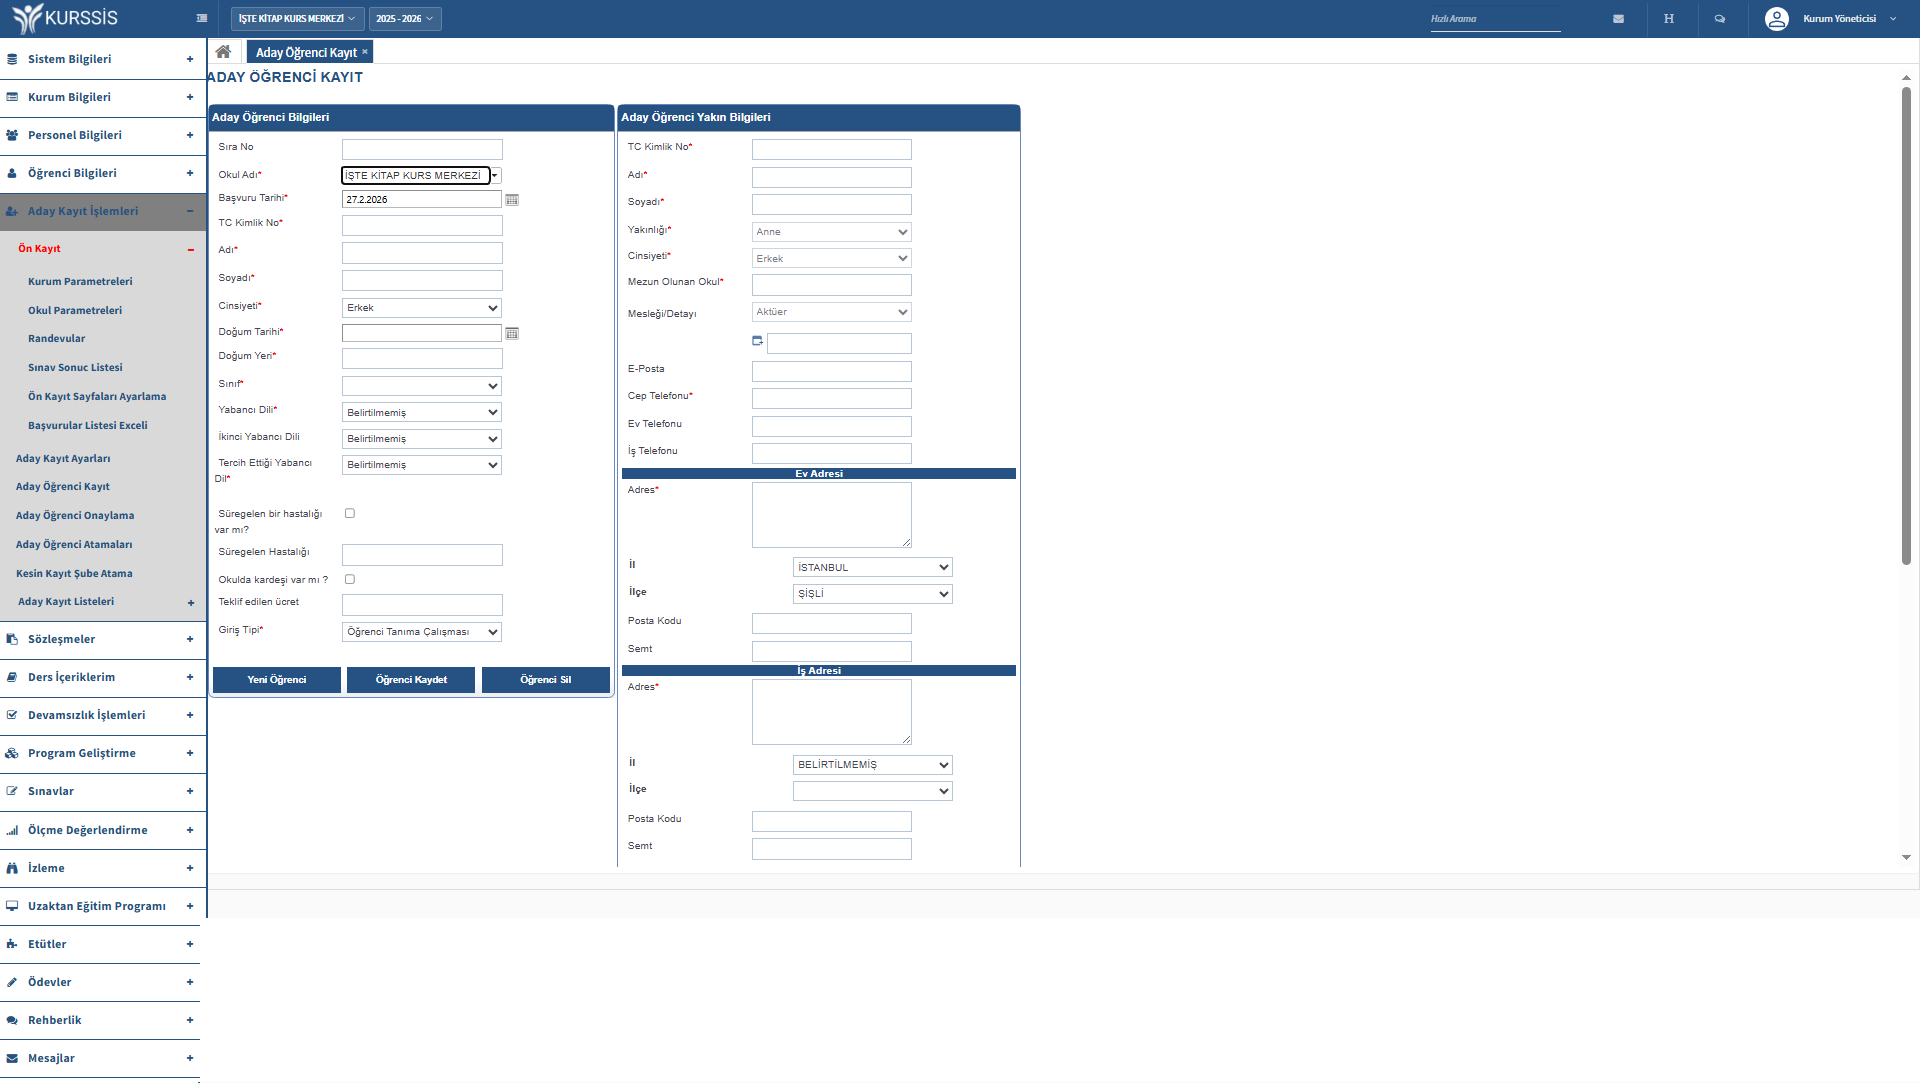Check the Süregelen bir hastalığı var mı checkbox
Viewport: 1920px width, 1083px height.
click(x=350, y=513)
